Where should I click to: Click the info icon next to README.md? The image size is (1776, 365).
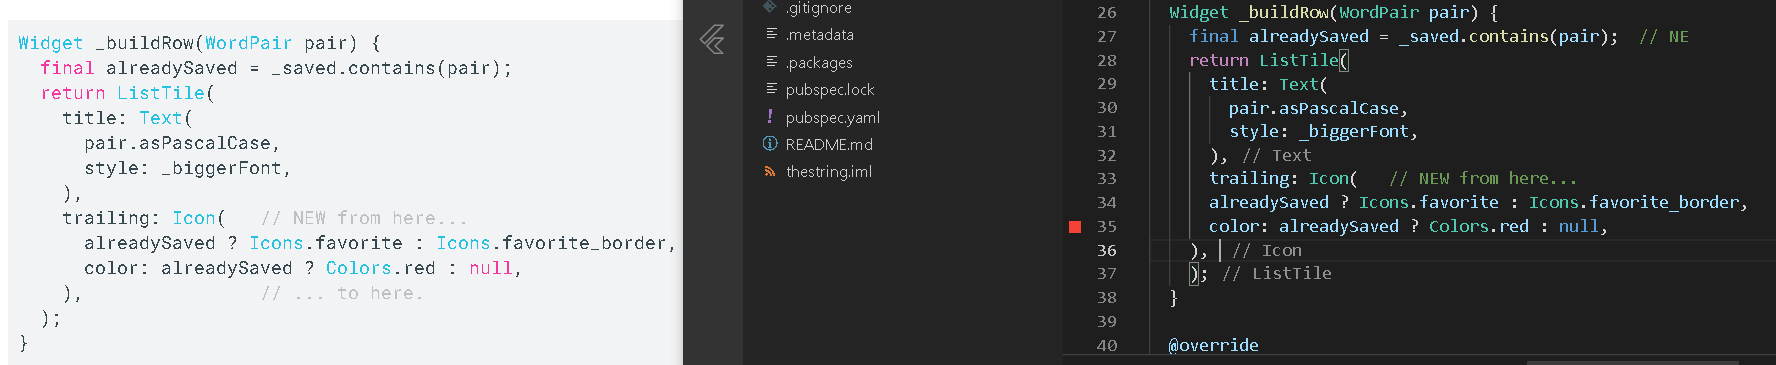(x=770, y=144)
